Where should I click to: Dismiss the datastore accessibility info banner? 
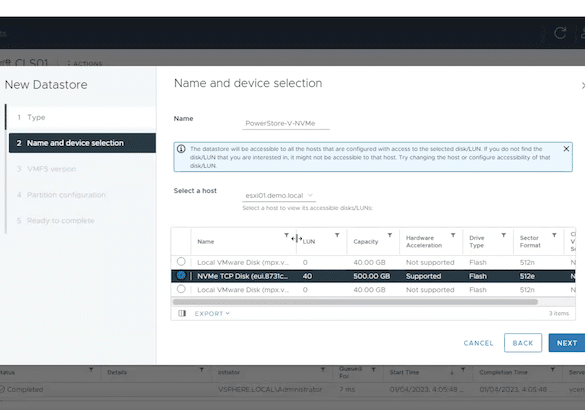[566, 149]
